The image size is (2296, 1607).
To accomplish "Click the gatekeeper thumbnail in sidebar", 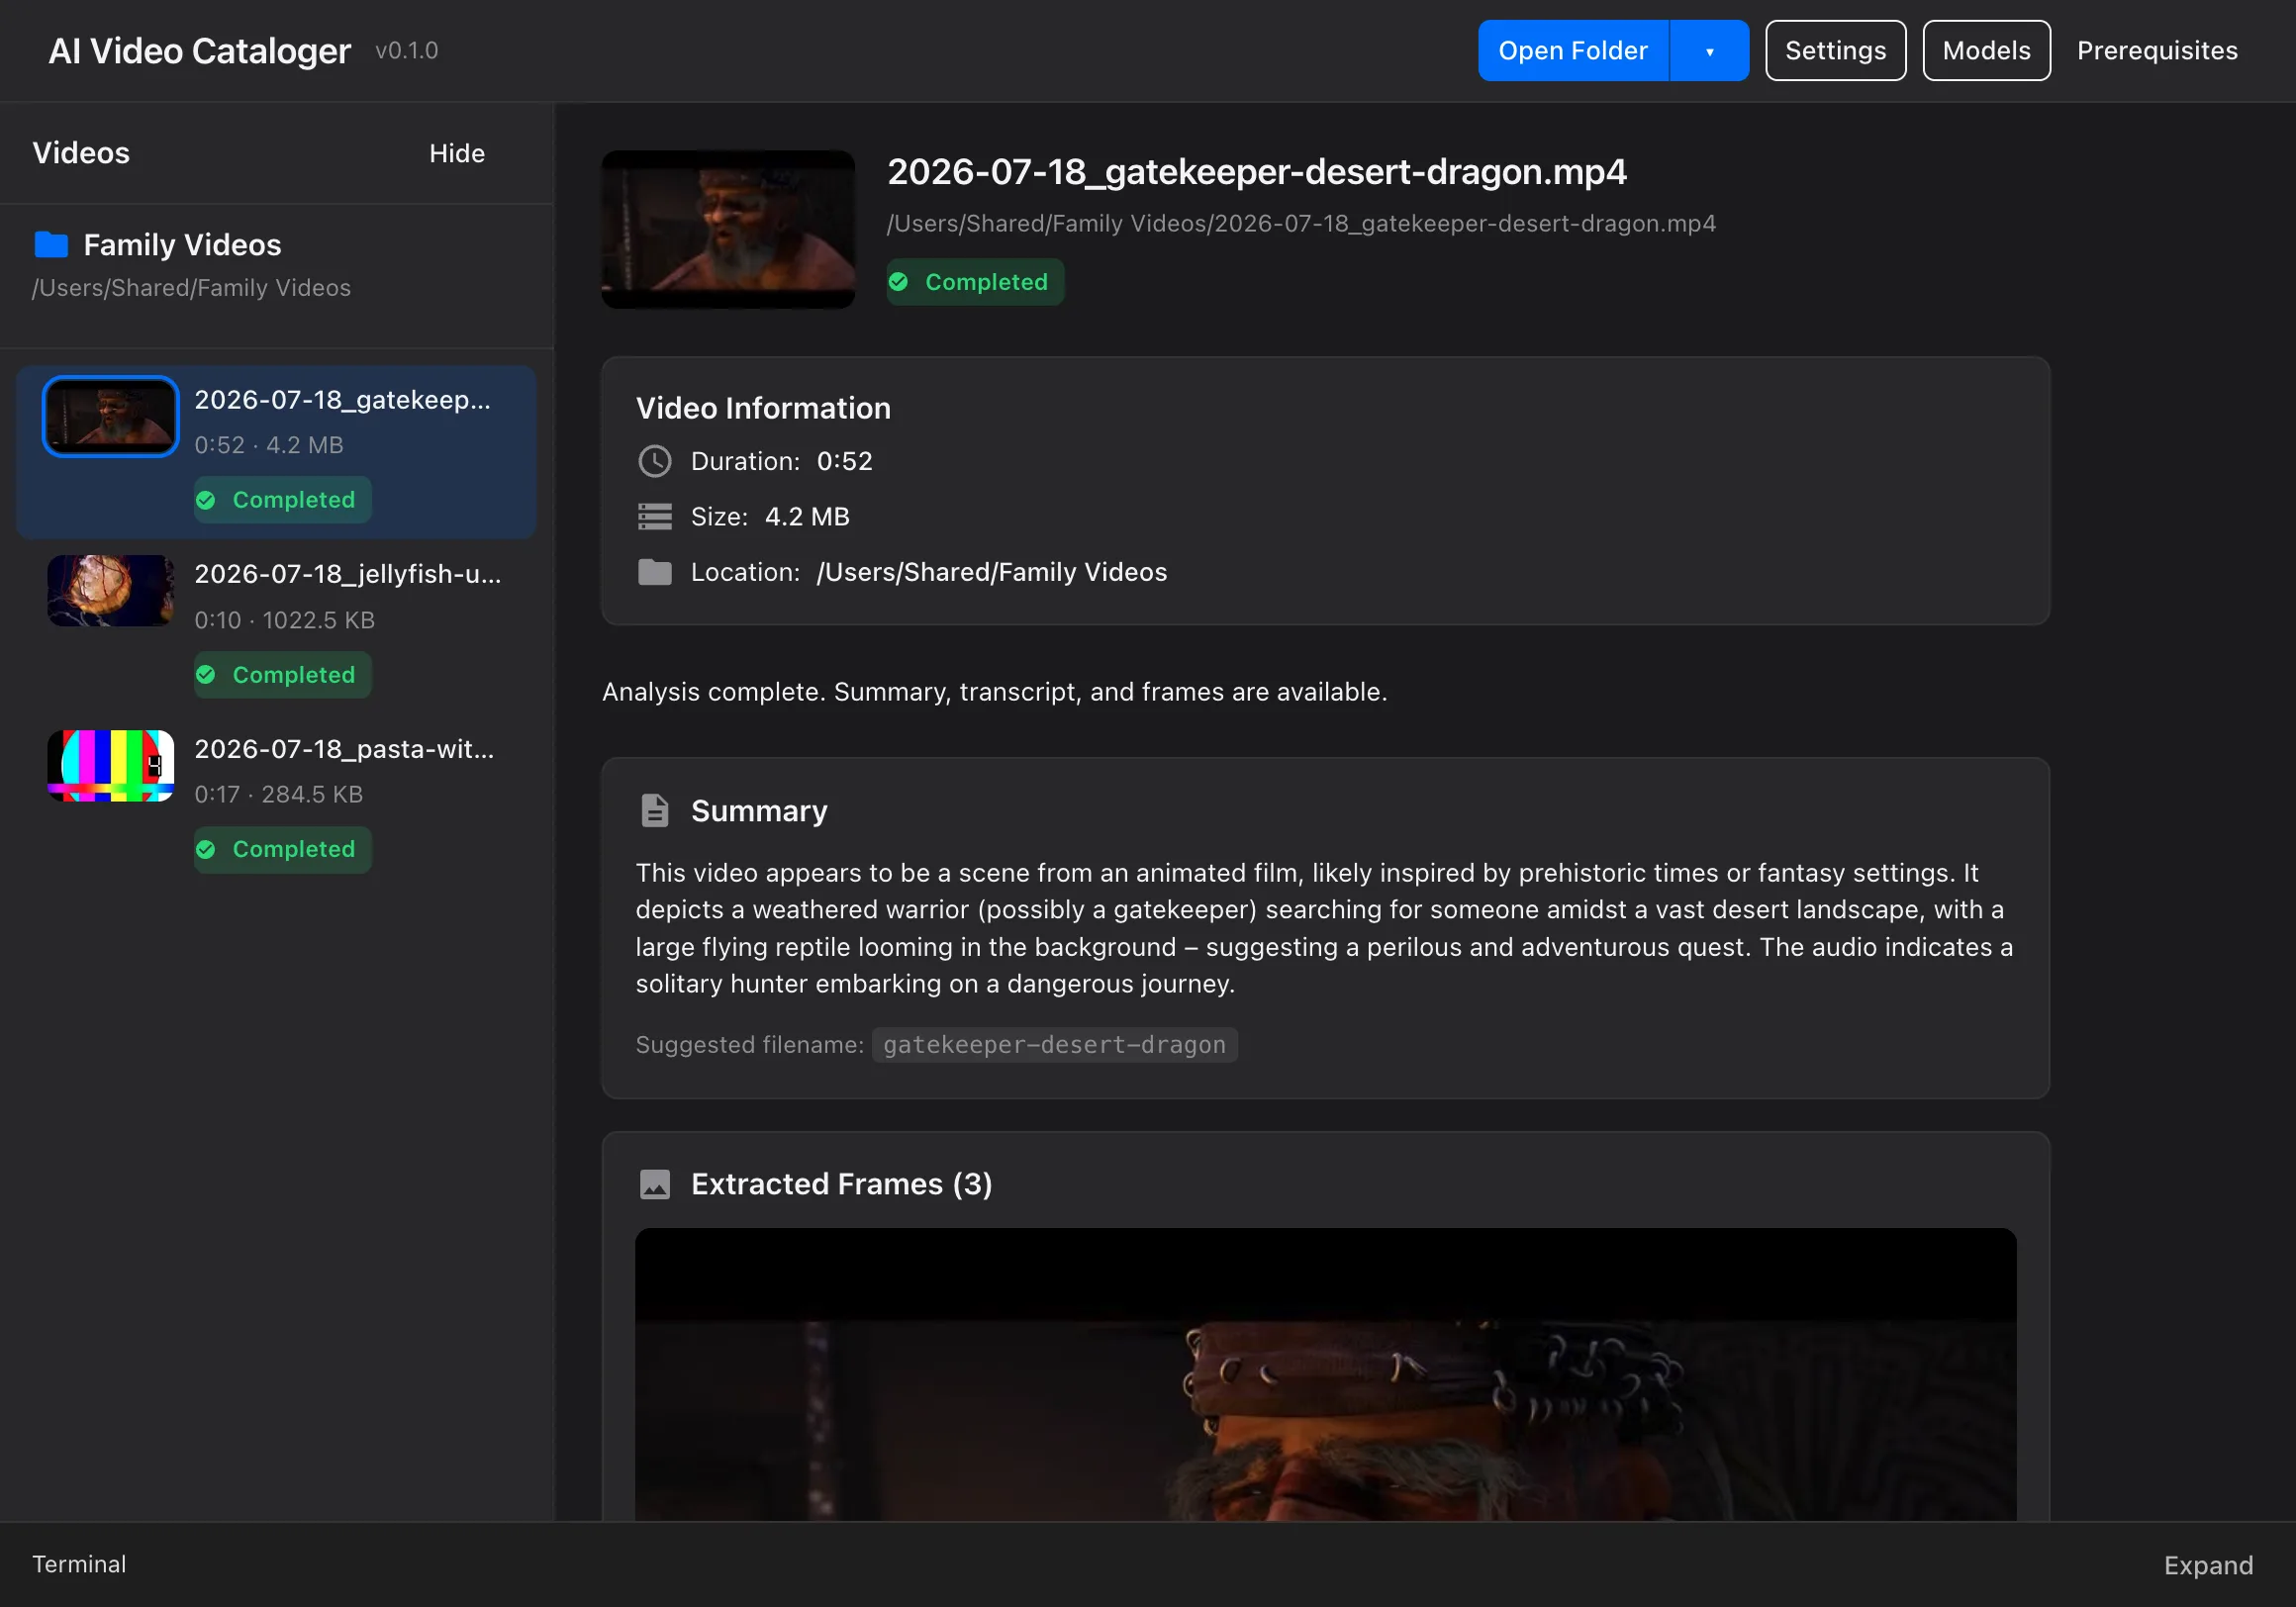I will [110, 416].
